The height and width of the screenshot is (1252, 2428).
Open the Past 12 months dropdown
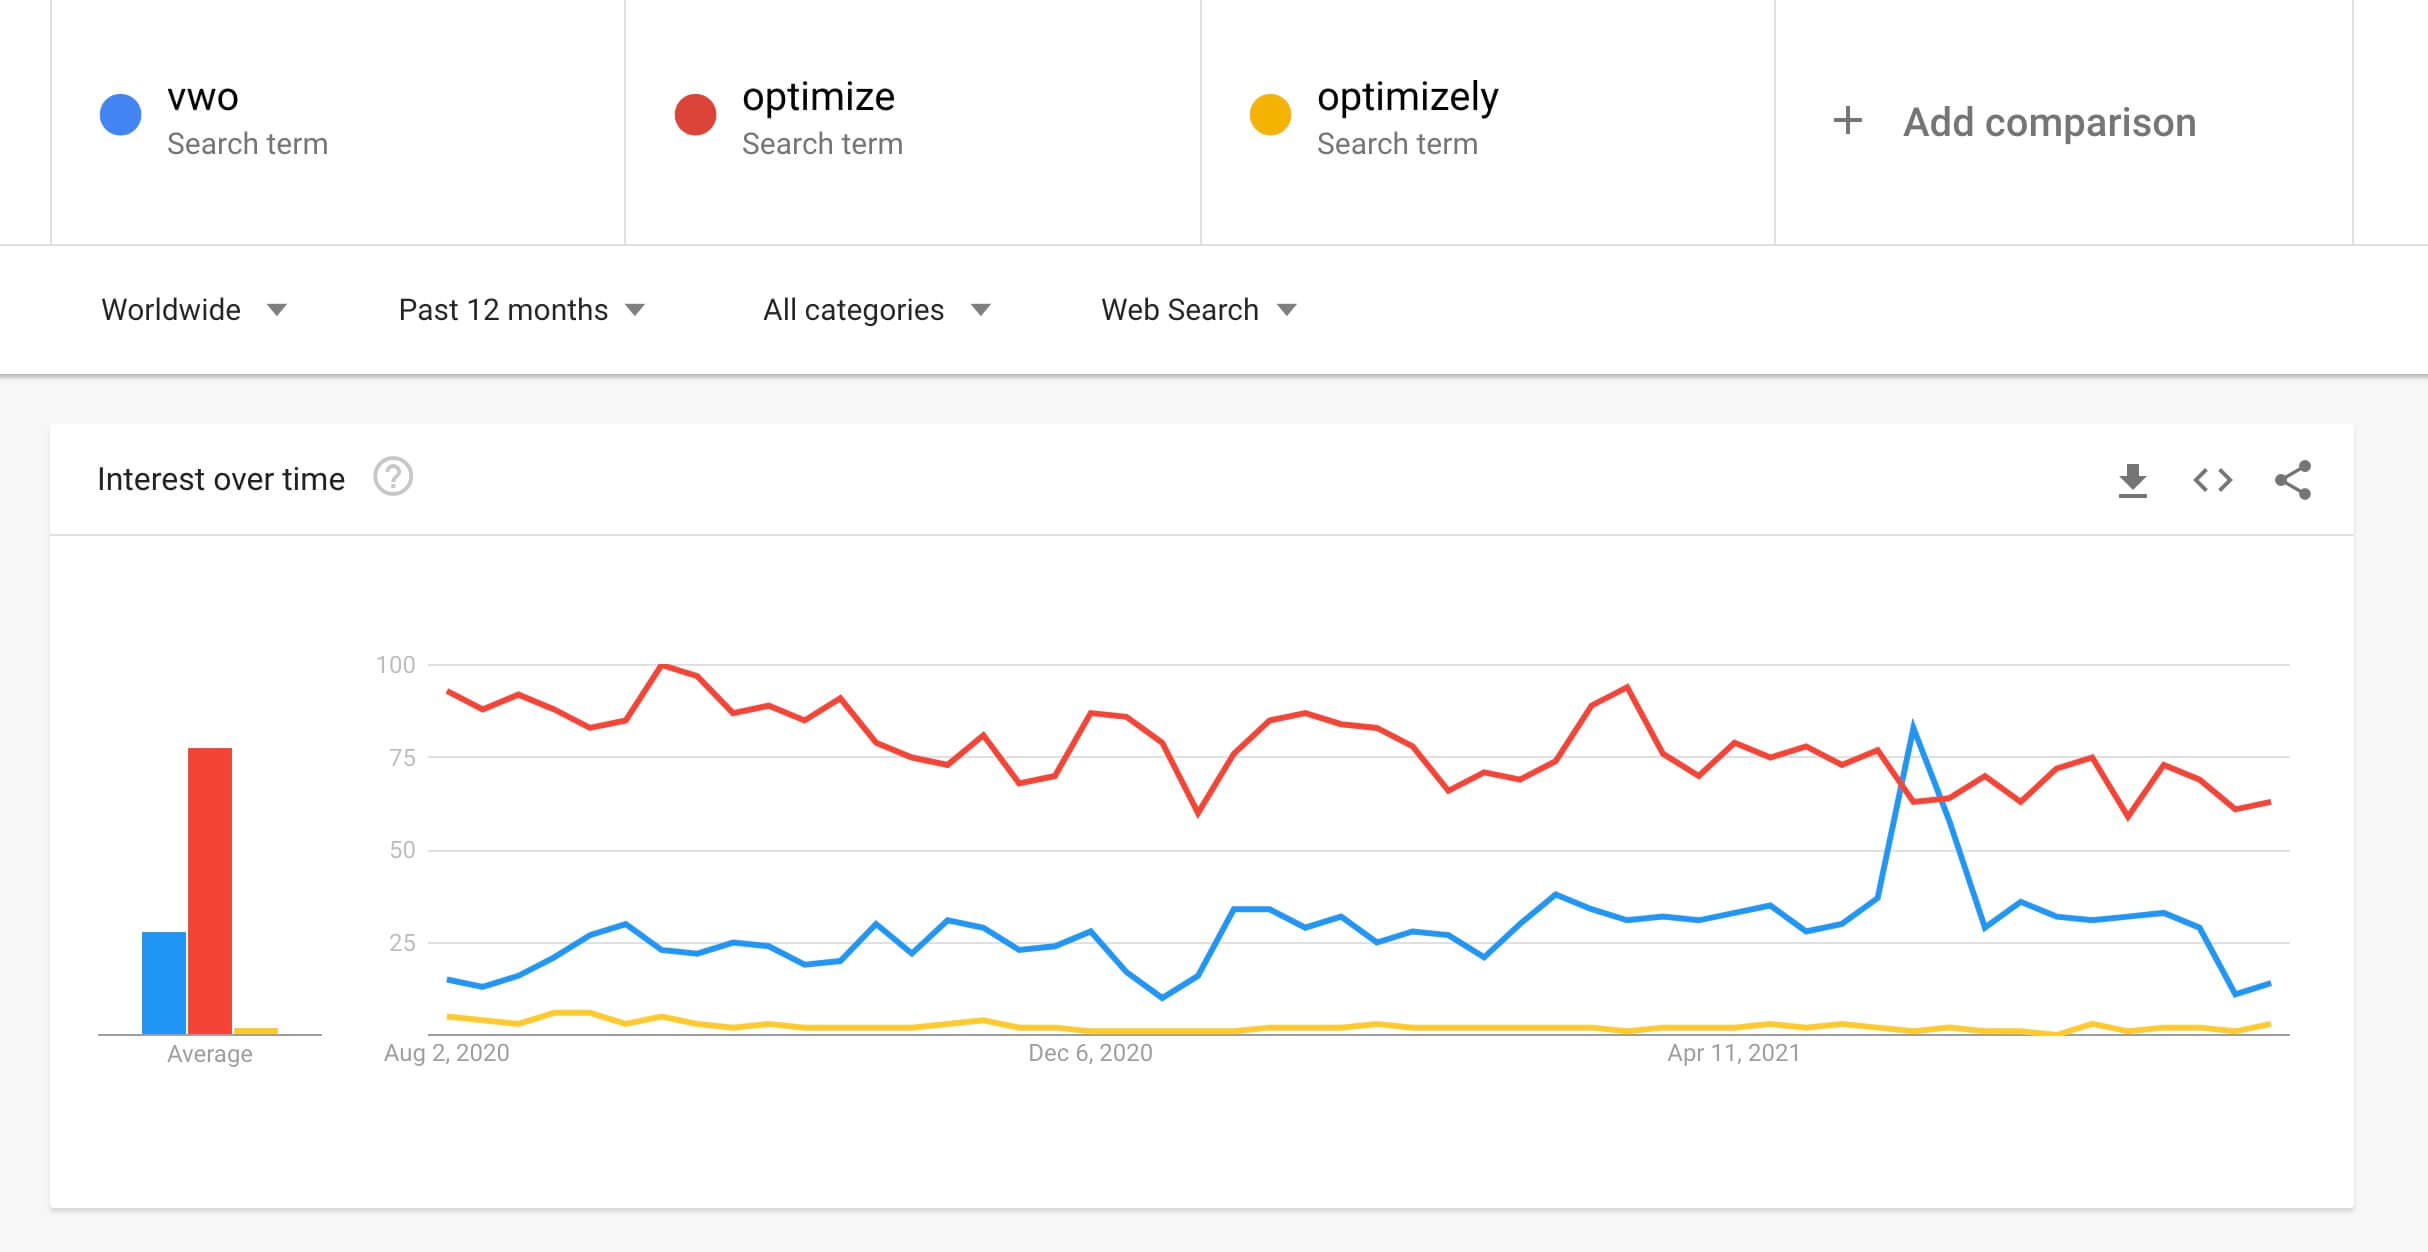point(522,310)
